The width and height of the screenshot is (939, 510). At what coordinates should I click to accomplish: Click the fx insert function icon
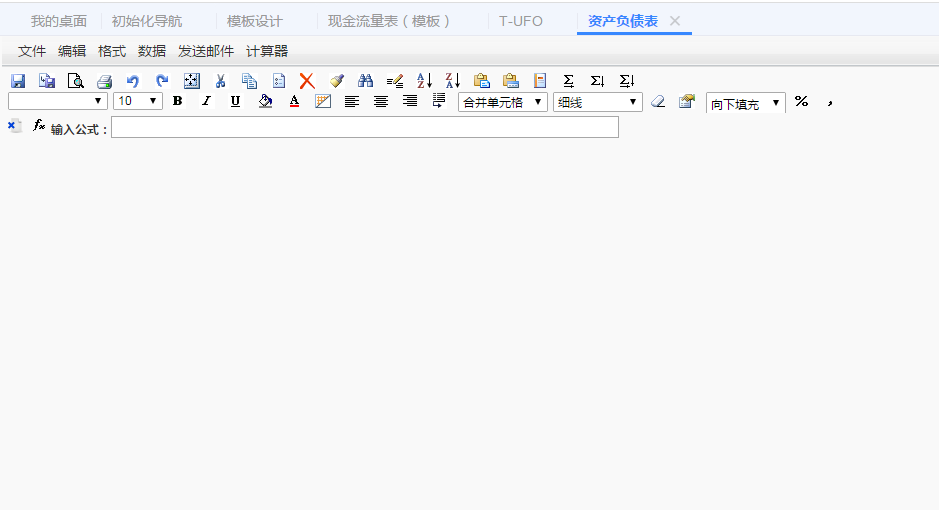click(40, 126)
